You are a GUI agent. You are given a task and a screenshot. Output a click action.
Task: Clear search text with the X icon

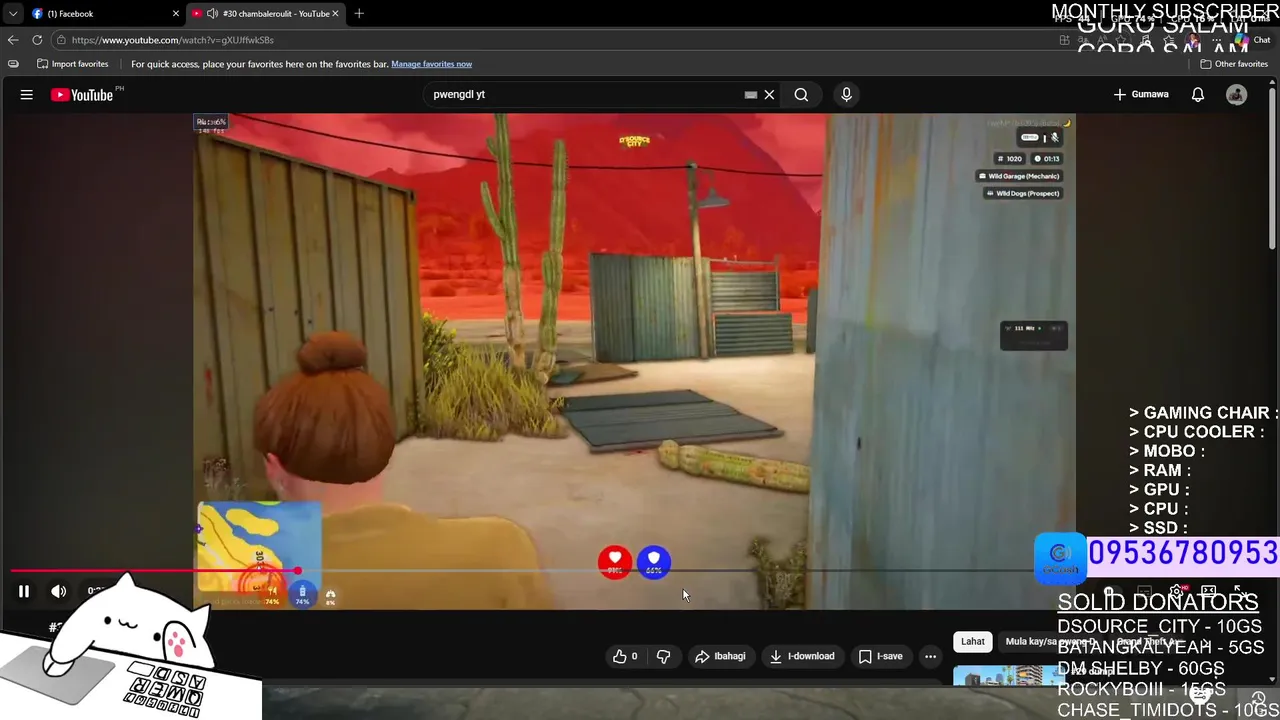pyautogui.click(x=769, y=95)
